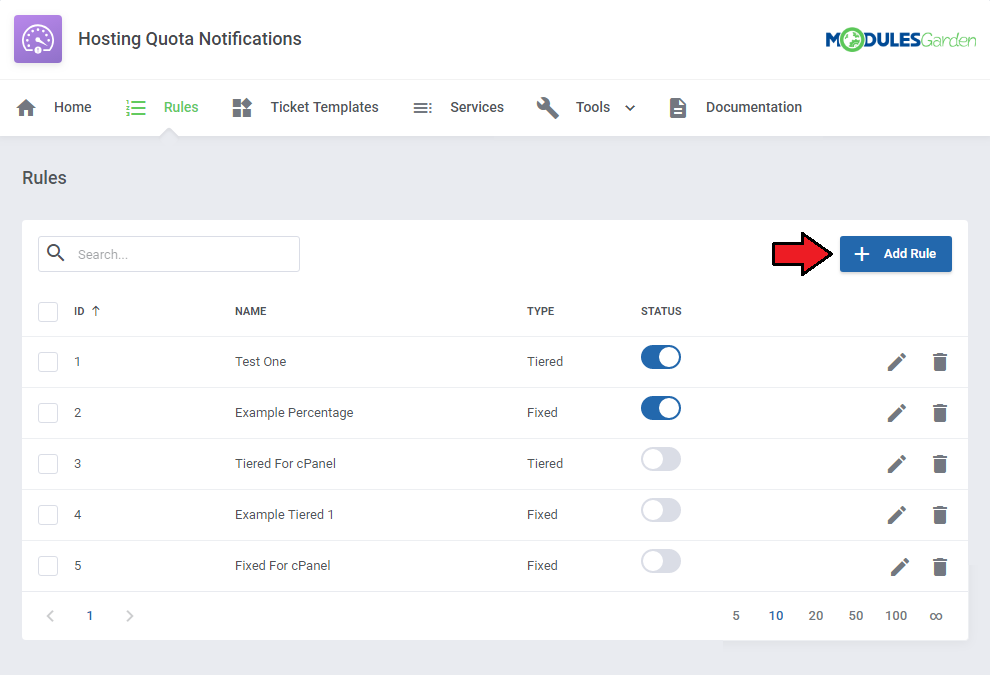The image size is (990, 675).
Task: Enable the Fixed For cPanel status toggle
Action: 661,561
